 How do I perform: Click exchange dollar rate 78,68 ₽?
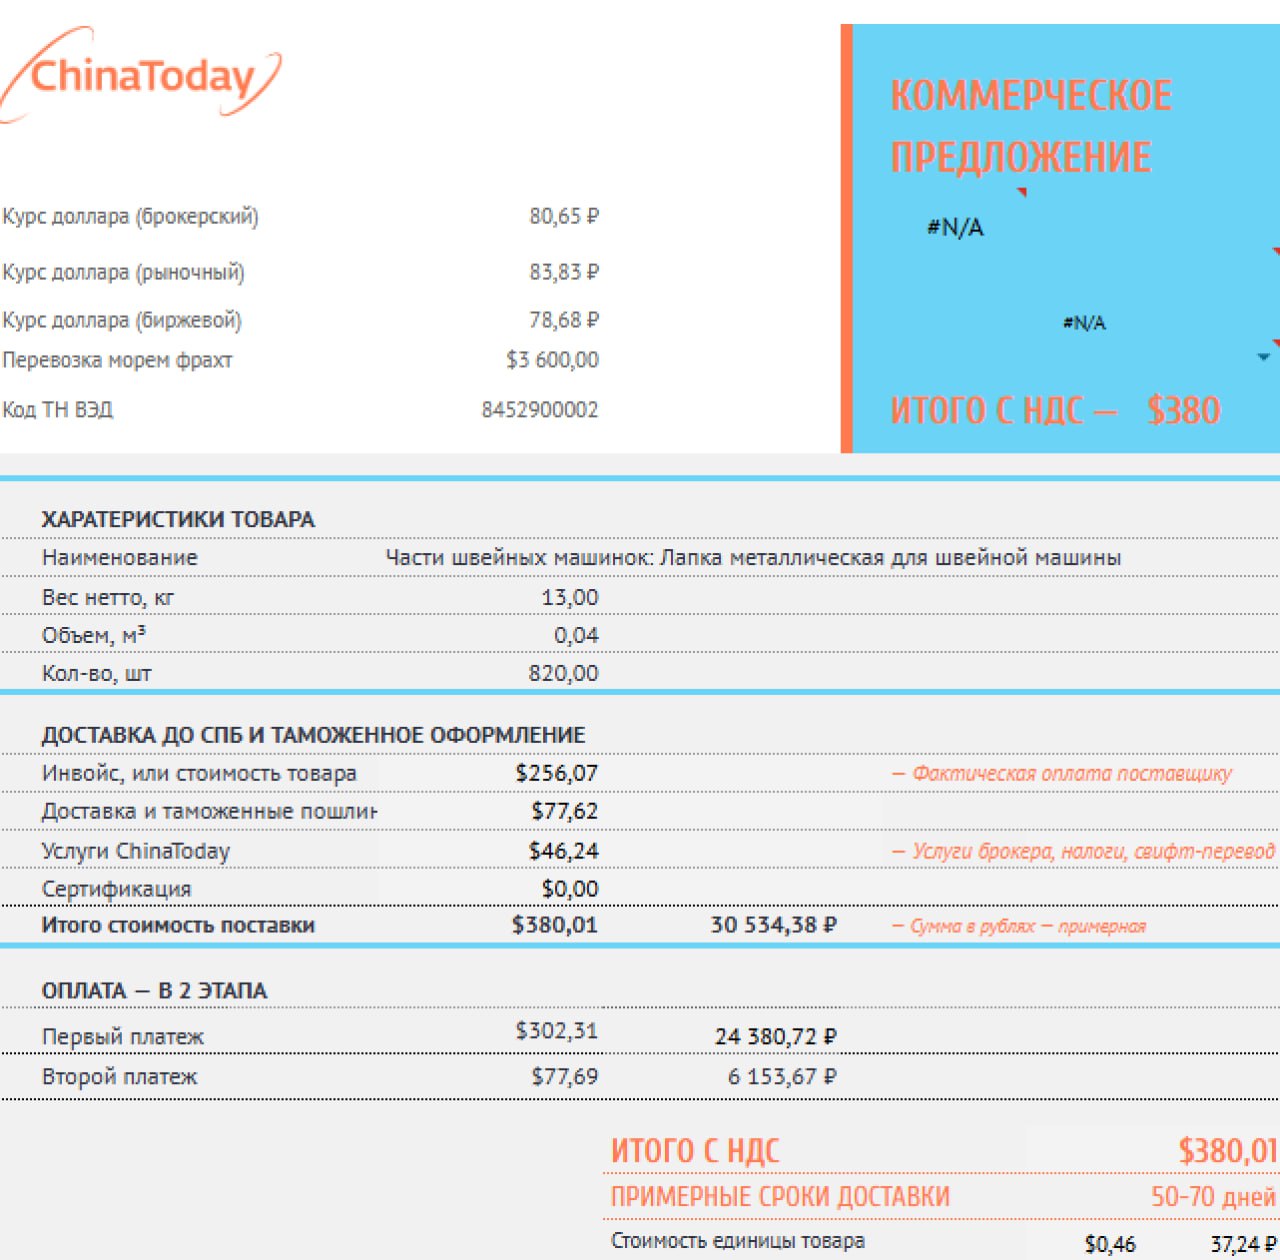pos(563,320)
